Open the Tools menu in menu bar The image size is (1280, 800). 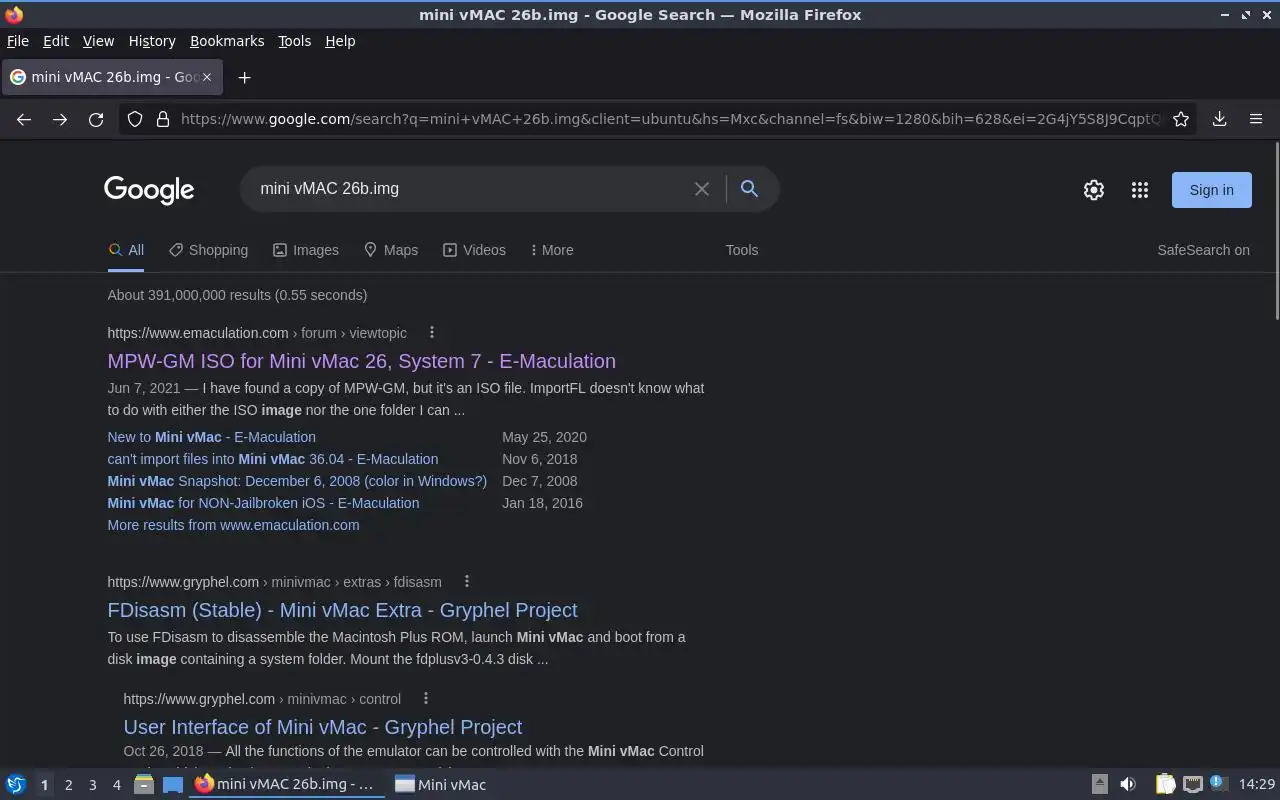coord(294,41)
